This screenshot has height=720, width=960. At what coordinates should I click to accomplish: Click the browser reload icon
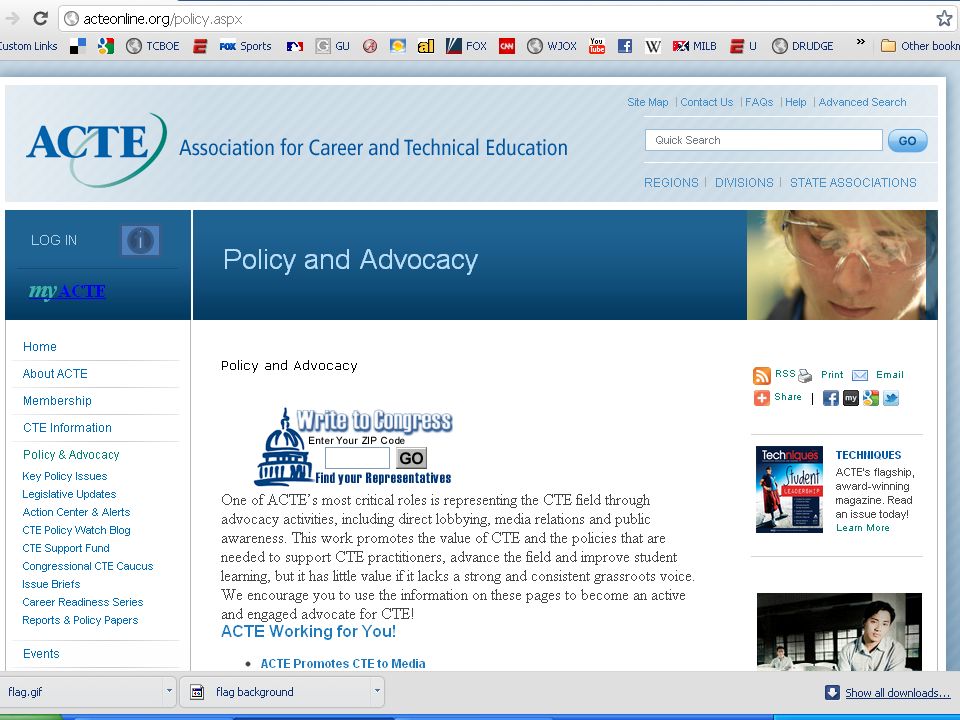[x=40, y=18]
